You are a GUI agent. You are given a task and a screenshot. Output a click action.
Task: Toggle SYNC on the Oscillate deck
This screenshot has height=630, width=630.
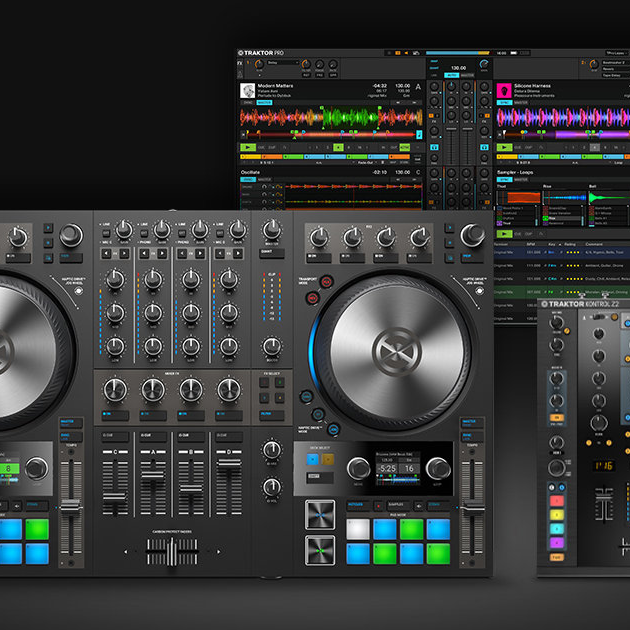[248, 179]
